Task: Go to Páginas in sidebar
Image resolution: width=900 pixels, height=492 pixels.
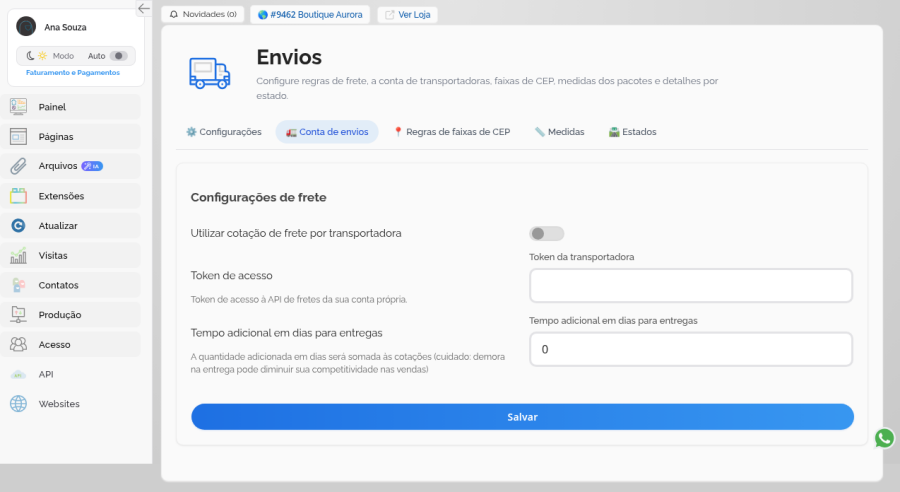Action: point(71,137)
